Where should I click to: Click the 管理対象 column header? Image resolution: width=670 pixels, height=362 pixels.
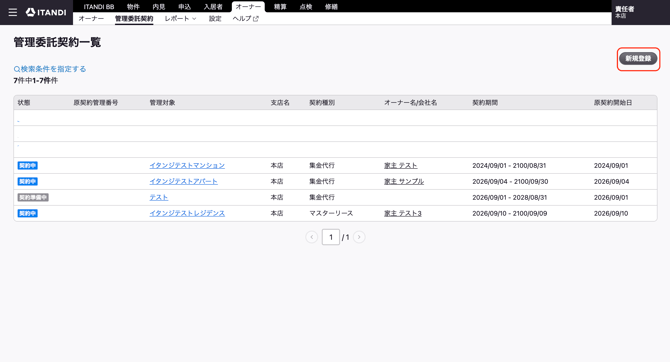click(162, 103)
